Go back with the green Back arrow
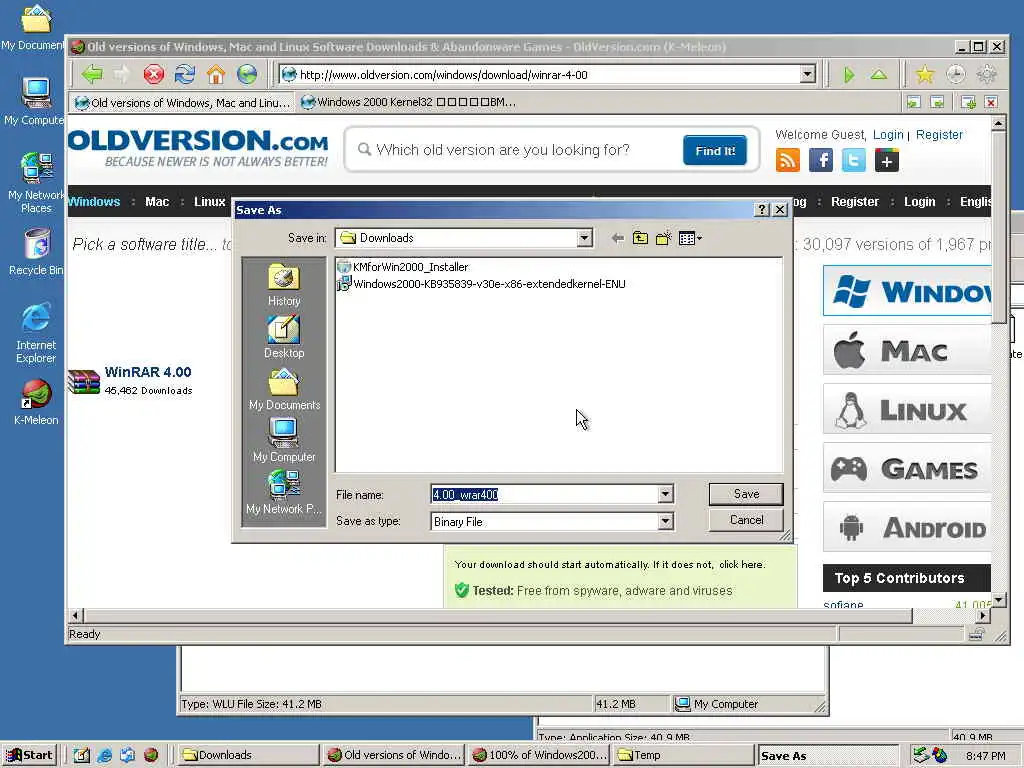1024x768 pixels. point(92,74)
